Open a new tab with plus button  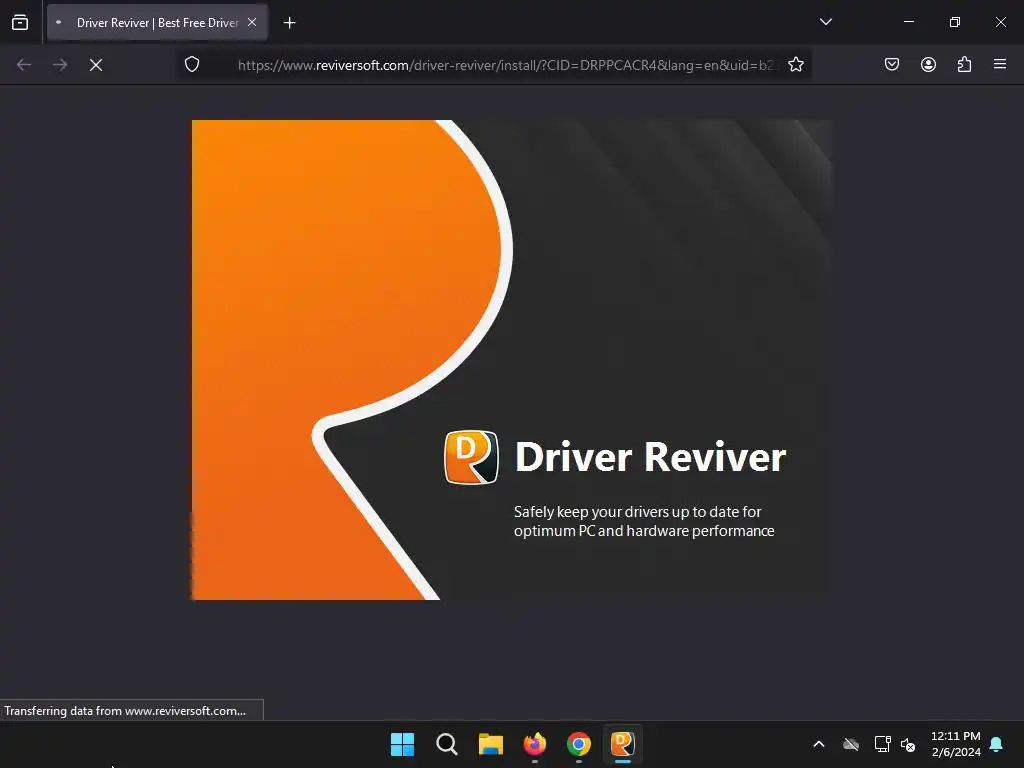coord(289,23)
